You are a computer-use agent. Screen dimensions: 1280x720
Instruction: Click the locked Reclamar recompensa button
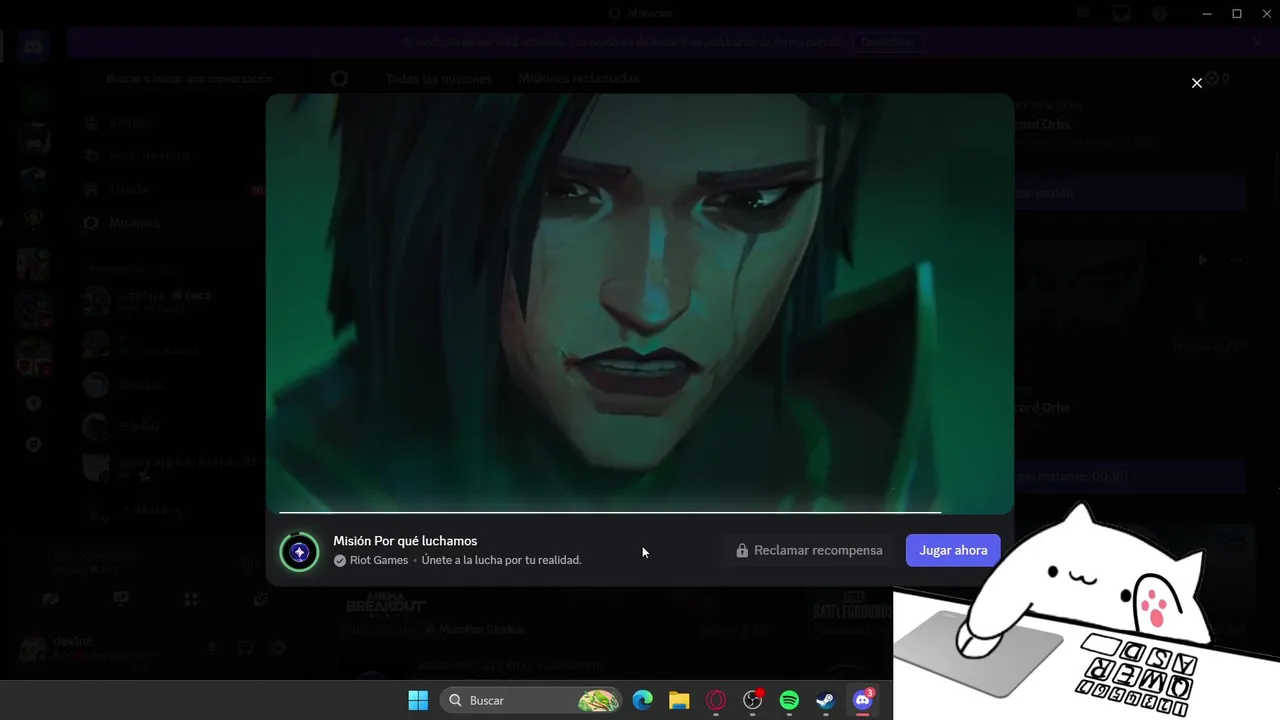tap(809, 550)
